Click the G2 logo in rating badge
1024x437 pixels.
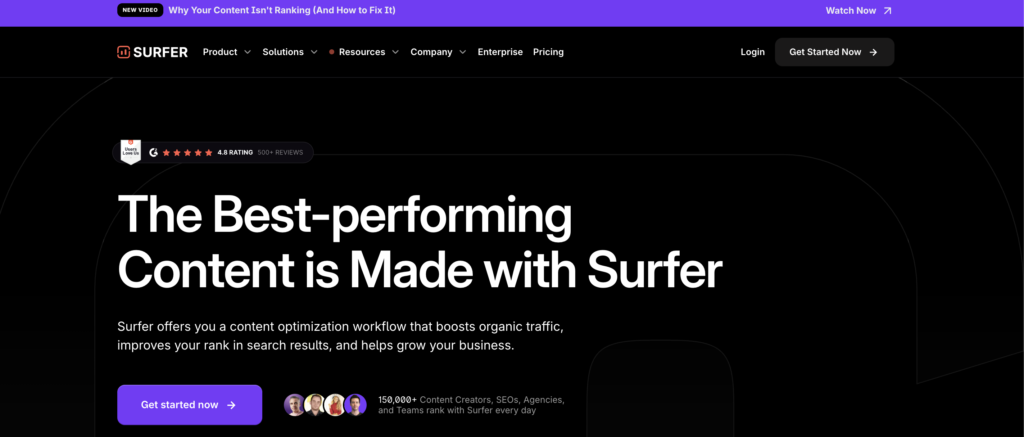pyautogui.click(x=153, y=152)
